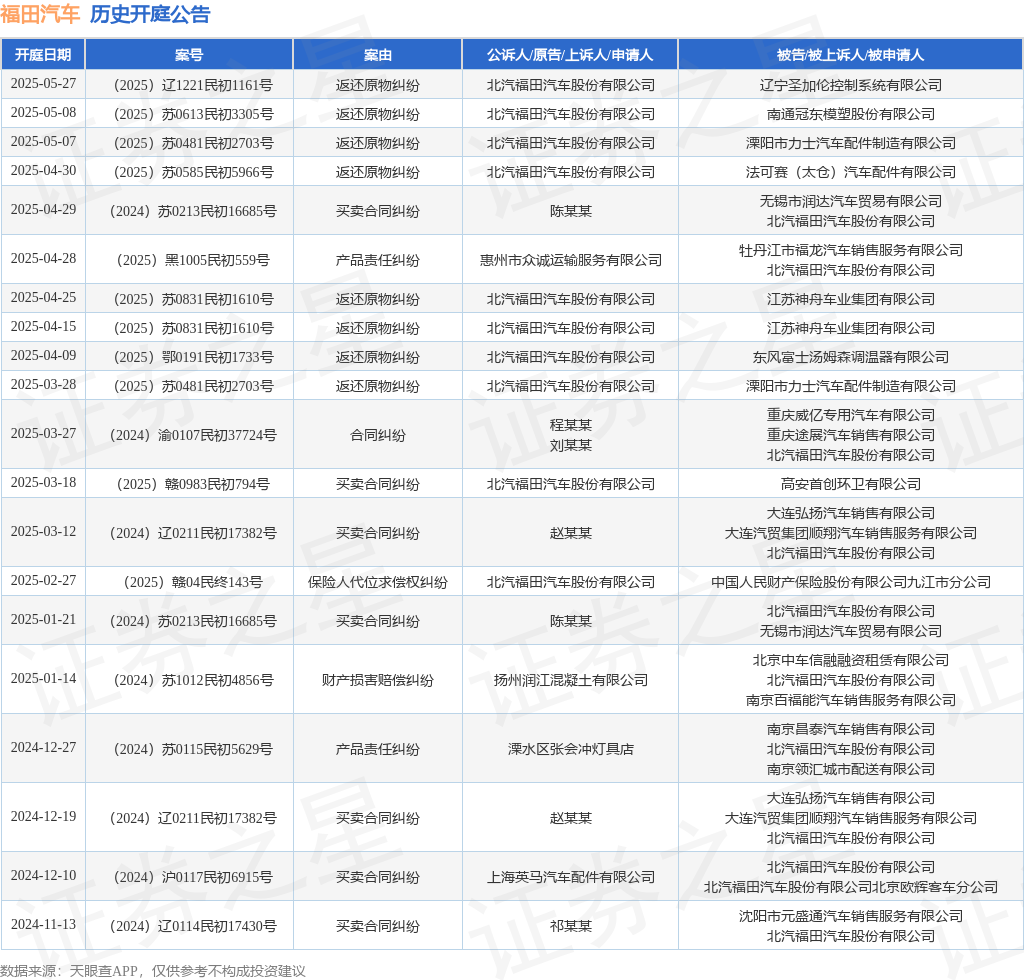1024x980 pixels.
Task: Select date cell 2025-01-21
Action: point(43,620)
